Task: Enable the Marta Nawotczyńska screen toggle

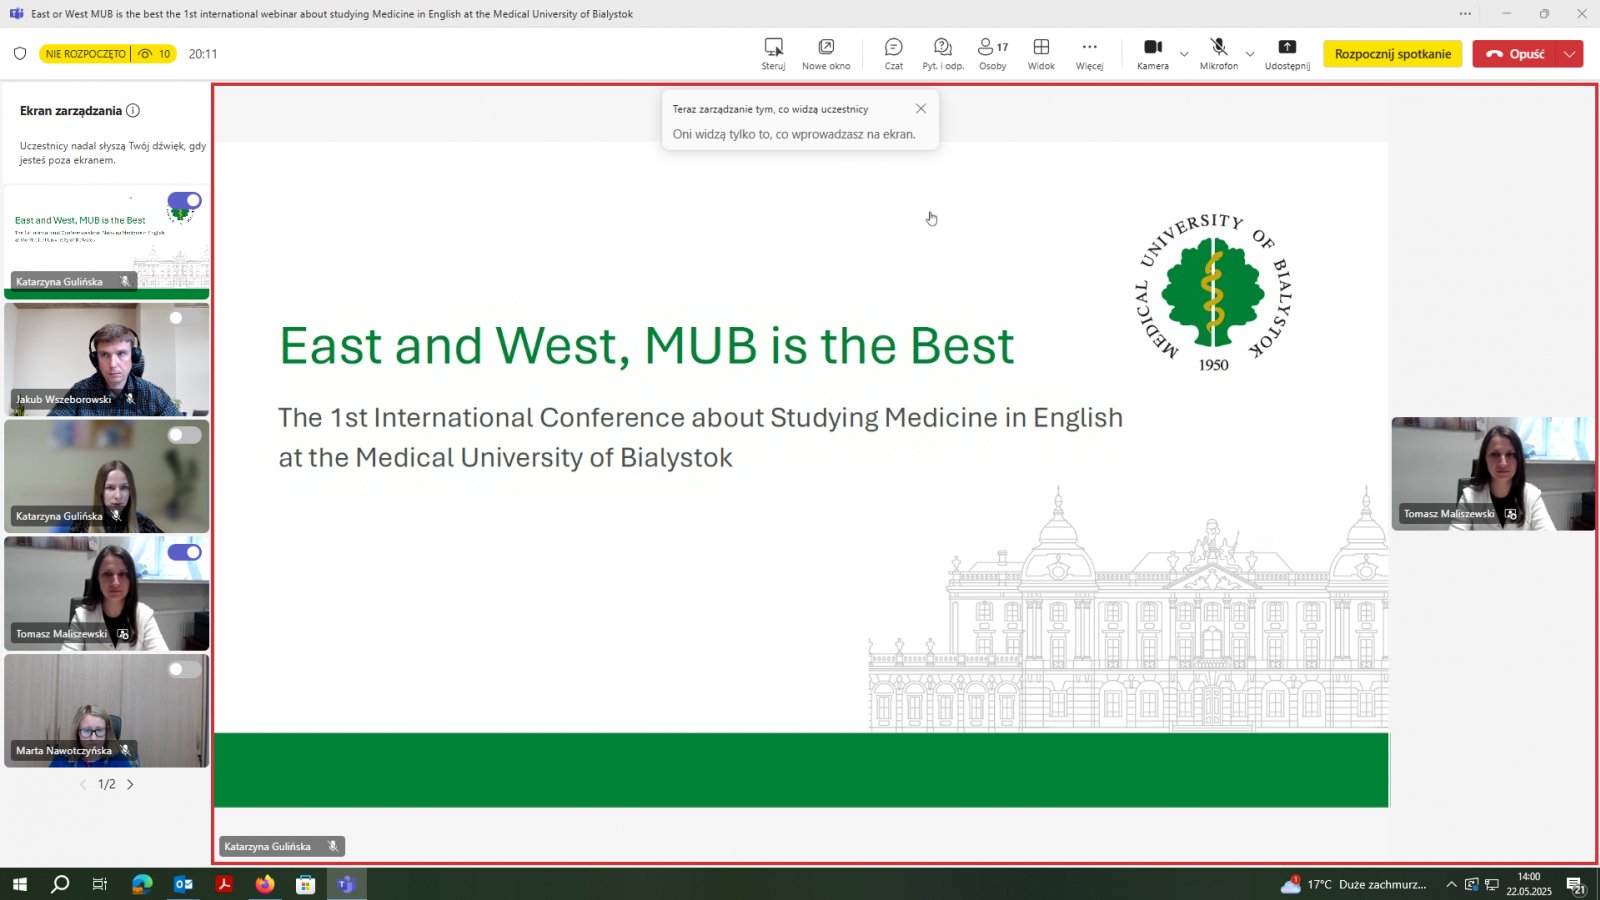Action: [x=184, y=670]
